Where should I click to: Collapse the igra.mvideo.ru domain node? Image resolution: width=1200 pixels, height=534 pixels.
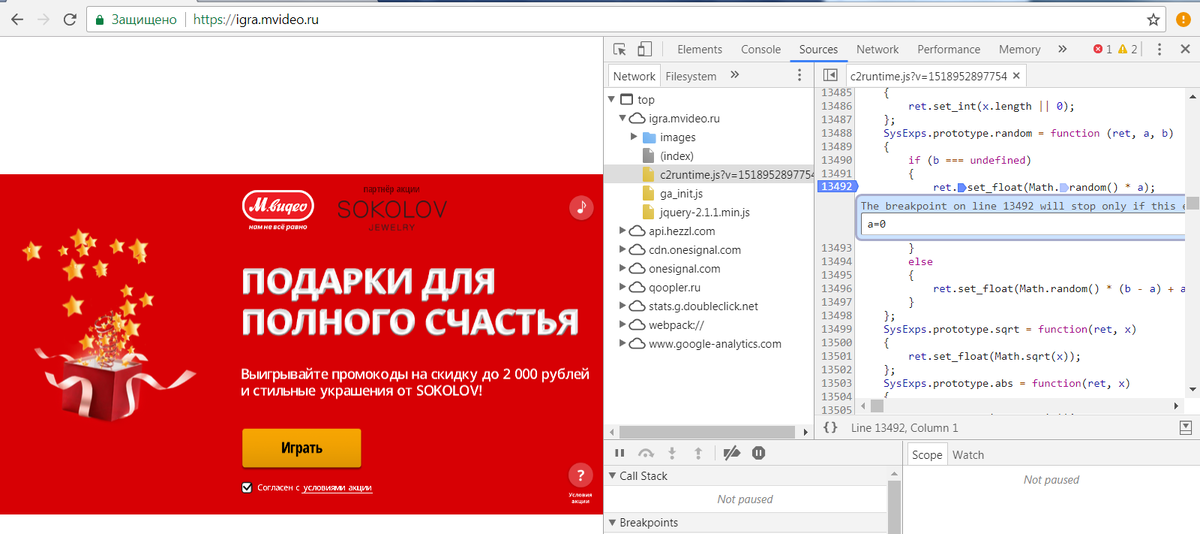point(624,118)
